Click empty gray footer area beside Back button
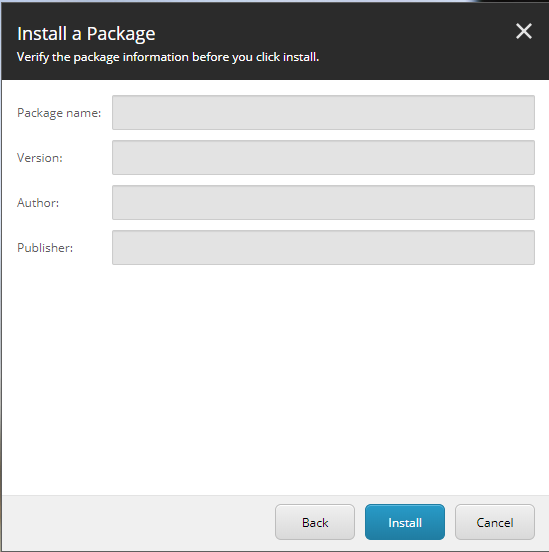 [x=137, y=522]
